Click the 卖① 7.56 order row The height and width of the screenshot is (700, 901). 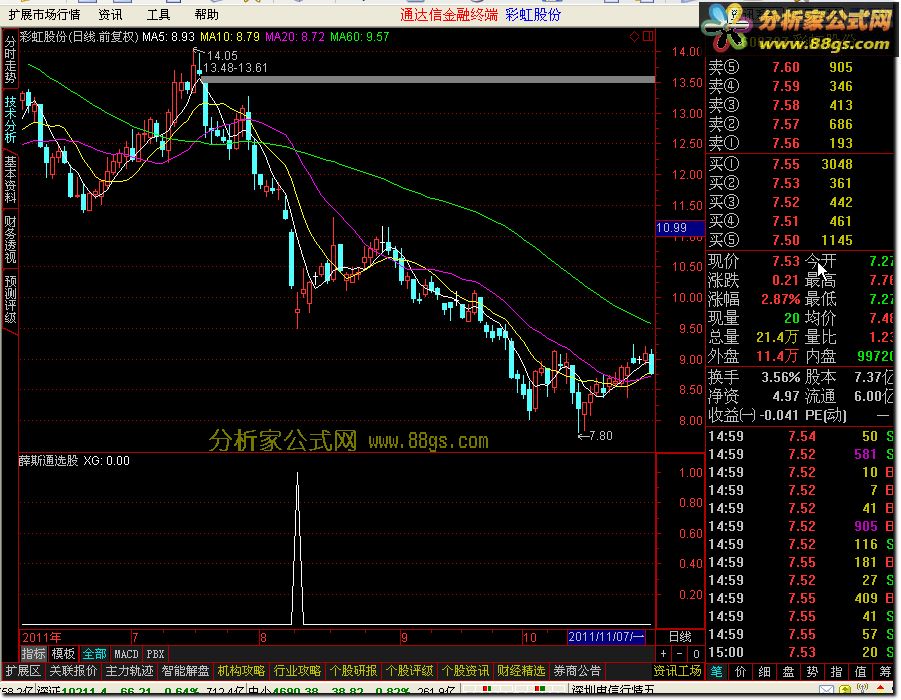[x=800, y=143]
